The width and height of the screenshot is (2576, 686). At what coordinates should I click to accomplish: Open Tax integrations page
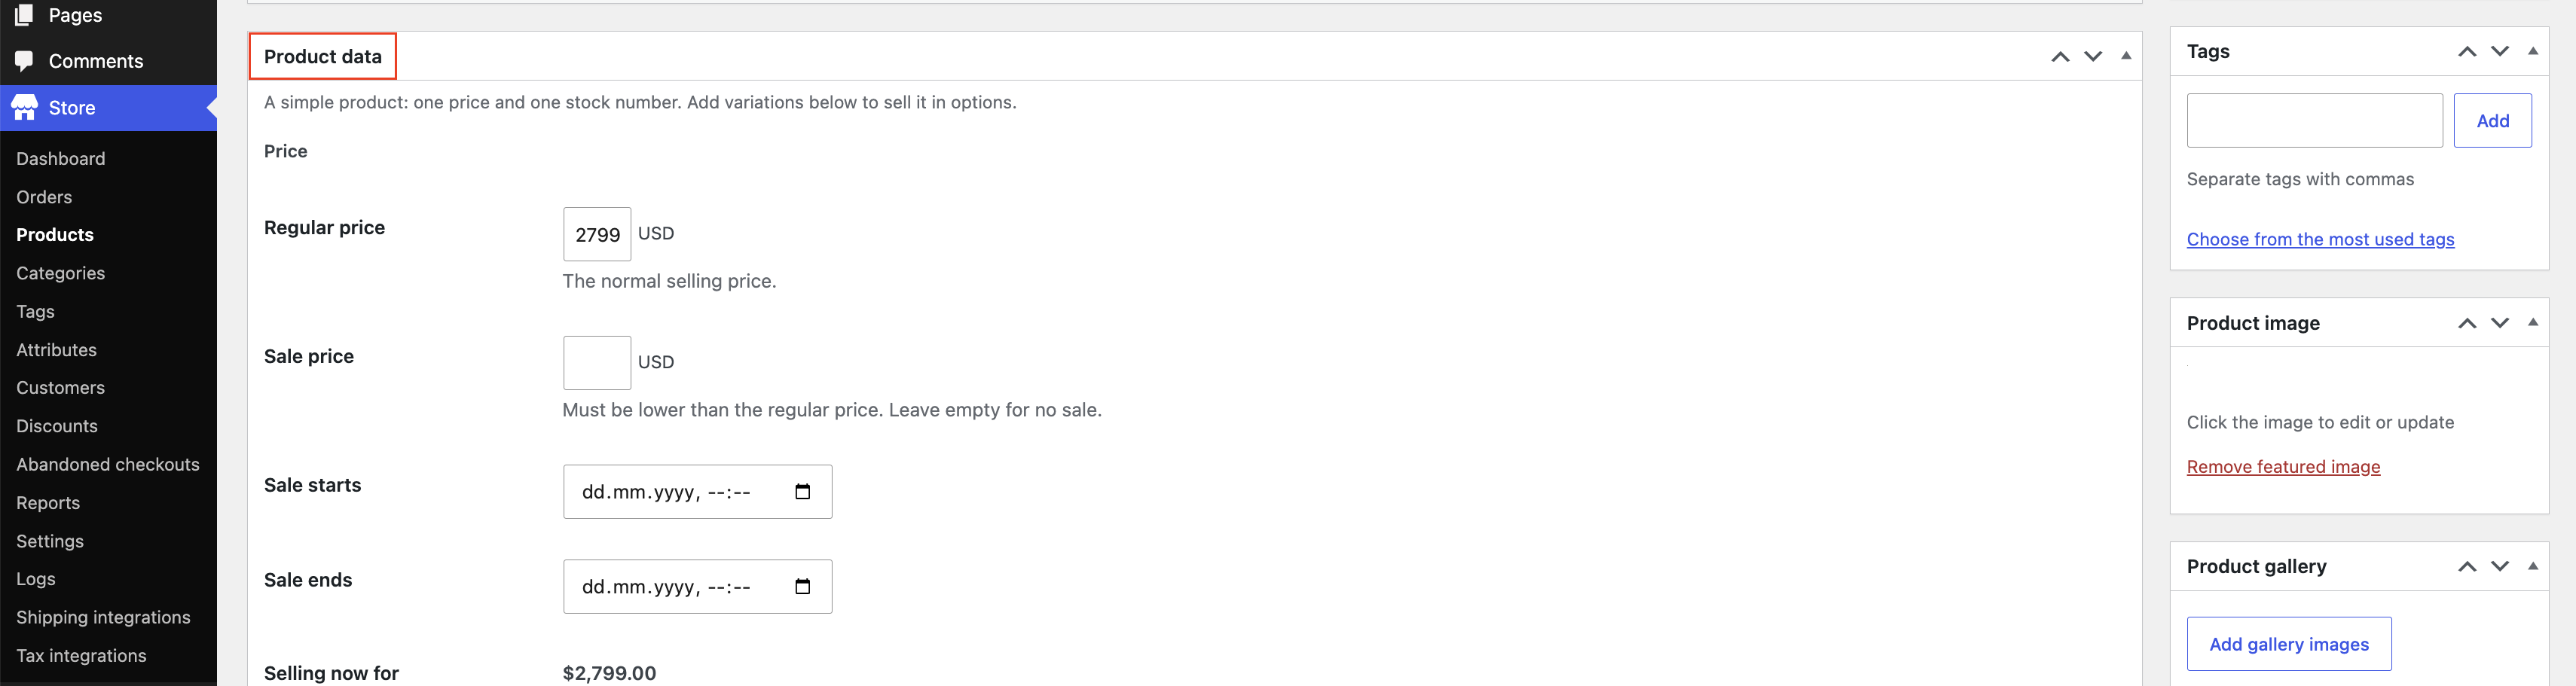81,656
